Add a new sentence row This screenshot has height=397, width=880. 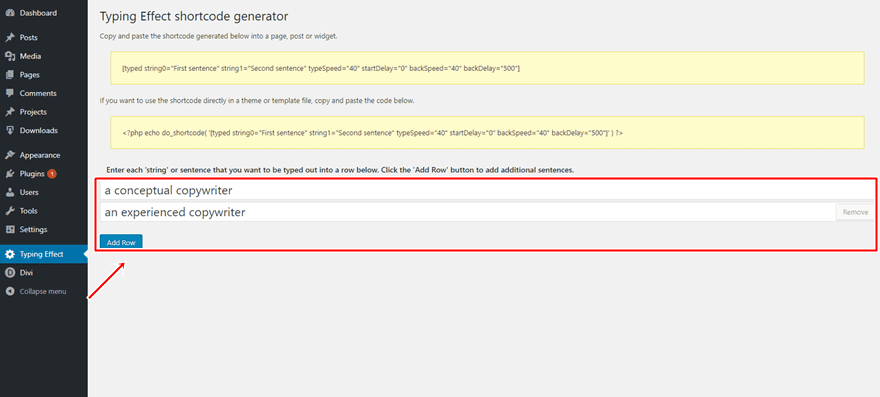pyautogui.click(x=121, y=243)
